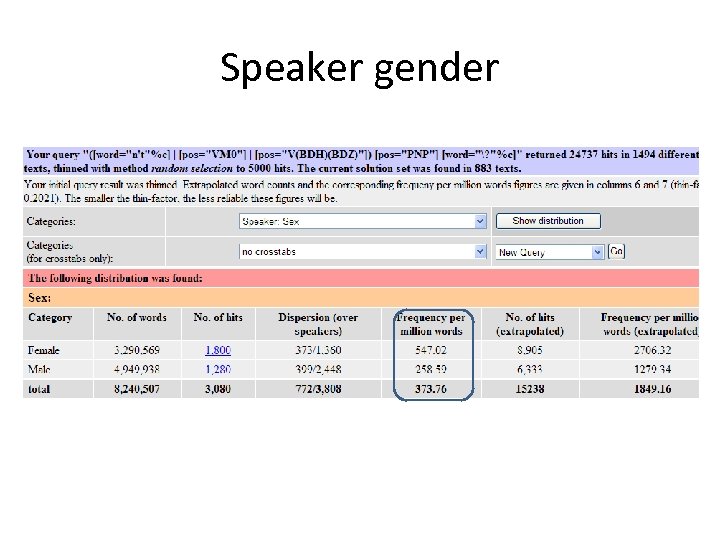
Task: Select the frequency value 547.02
Action: (x=431, y=350)
